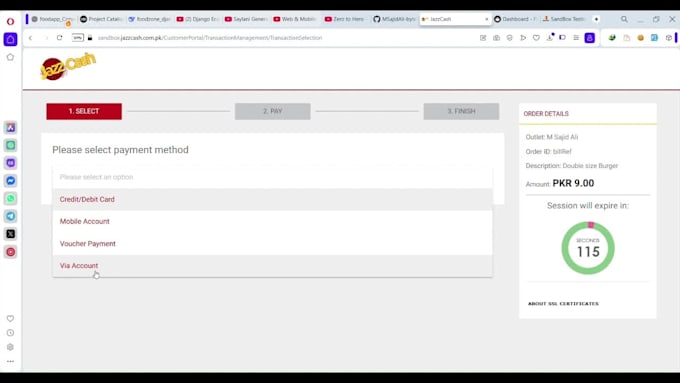Open sidebar bookmarks pentagon icon
This screenshot has height=383, width=680.
[x=10, y=57]
